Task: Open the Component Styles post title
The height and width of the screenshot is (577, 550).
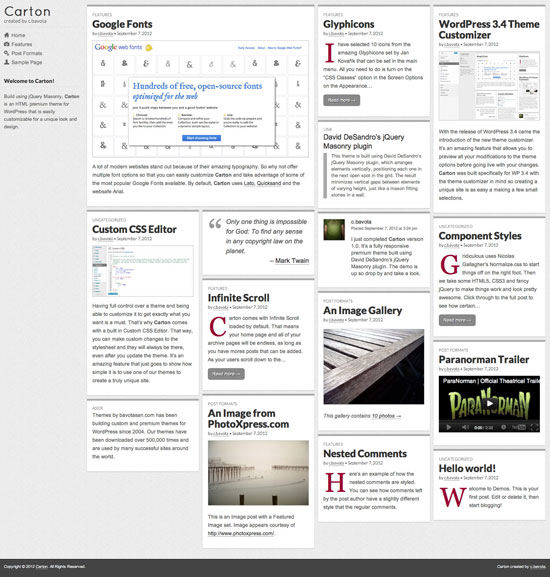Action: pyautogui.click(x=480, y=236)
